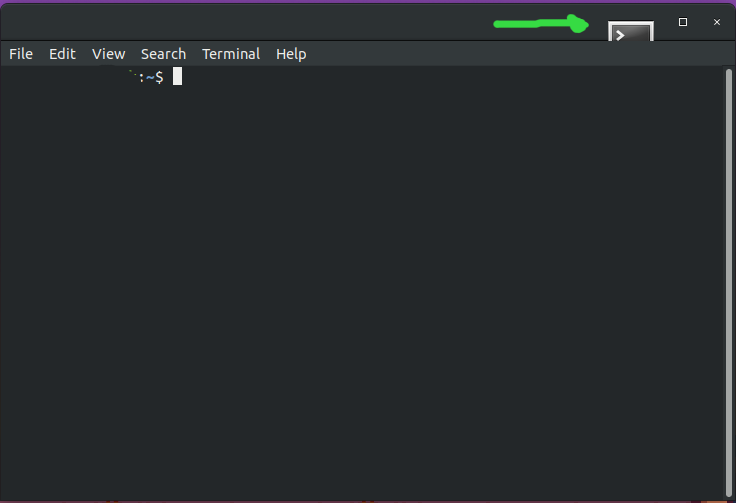
Task: Click the terminal vertical scrollbar
Action: coord(728,282)
